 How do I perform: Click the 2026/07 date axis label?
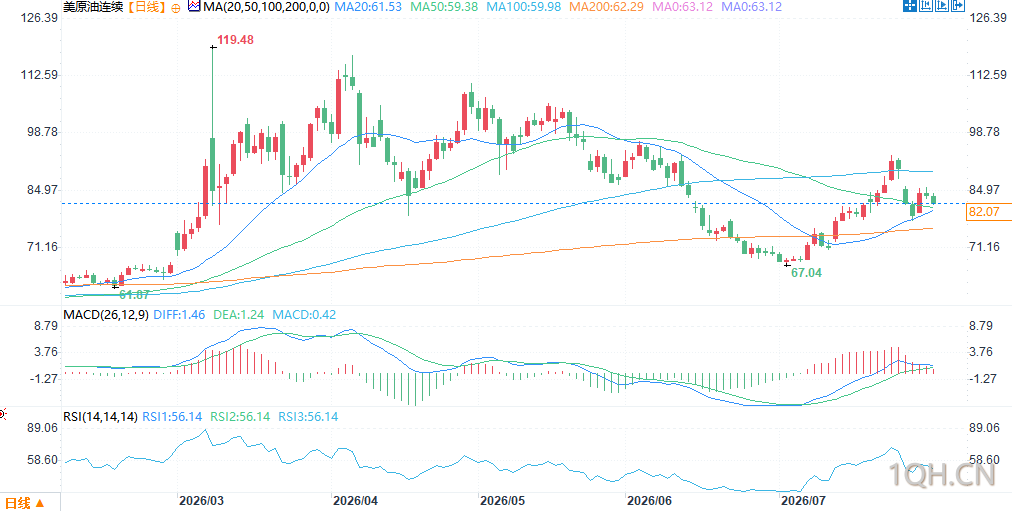(803, 501)
